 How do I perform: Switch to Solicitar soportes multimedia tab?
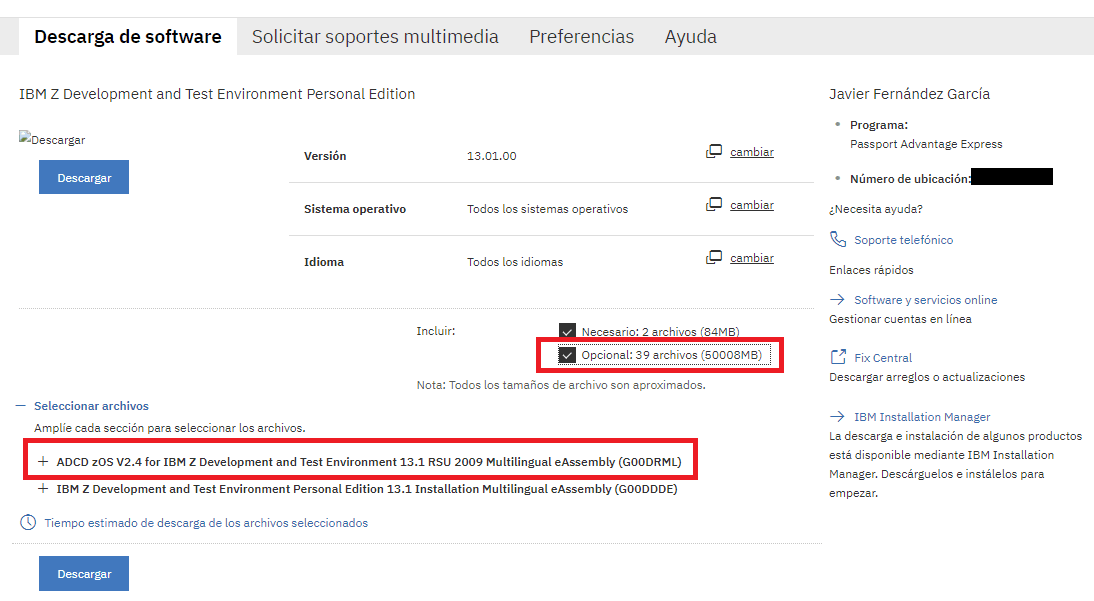[375, 37]
